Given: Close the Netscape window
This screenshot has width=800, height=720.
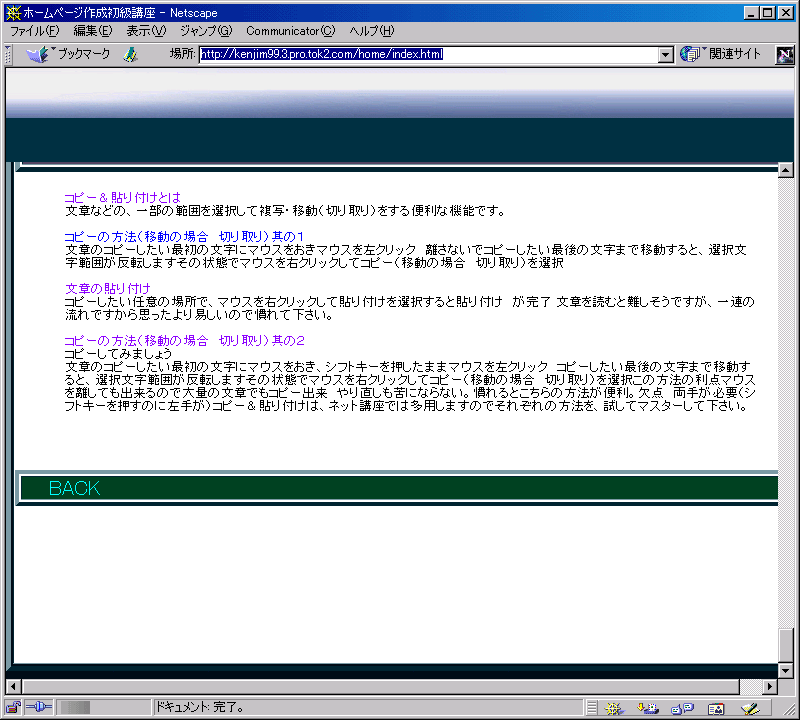Looking at the screenshot, I should coord(786,13).
